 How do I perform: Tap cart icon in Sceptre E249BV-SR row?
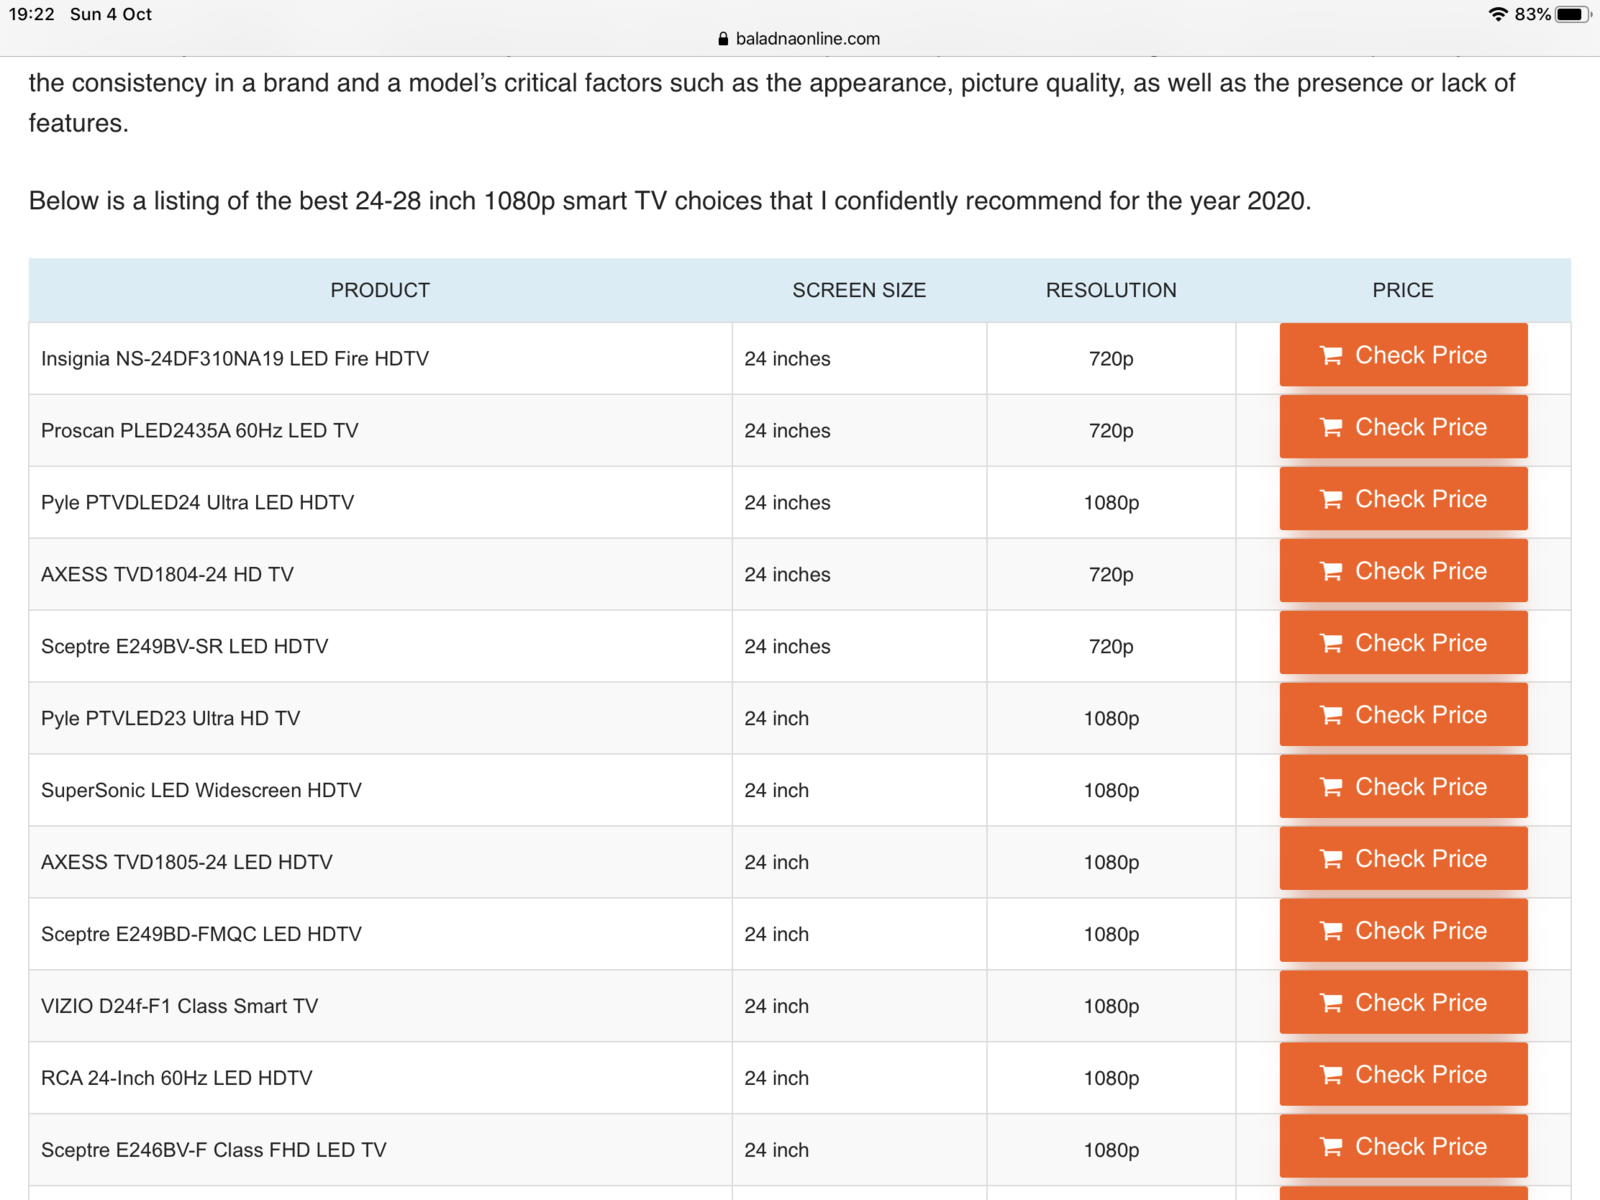point(1331,644)
